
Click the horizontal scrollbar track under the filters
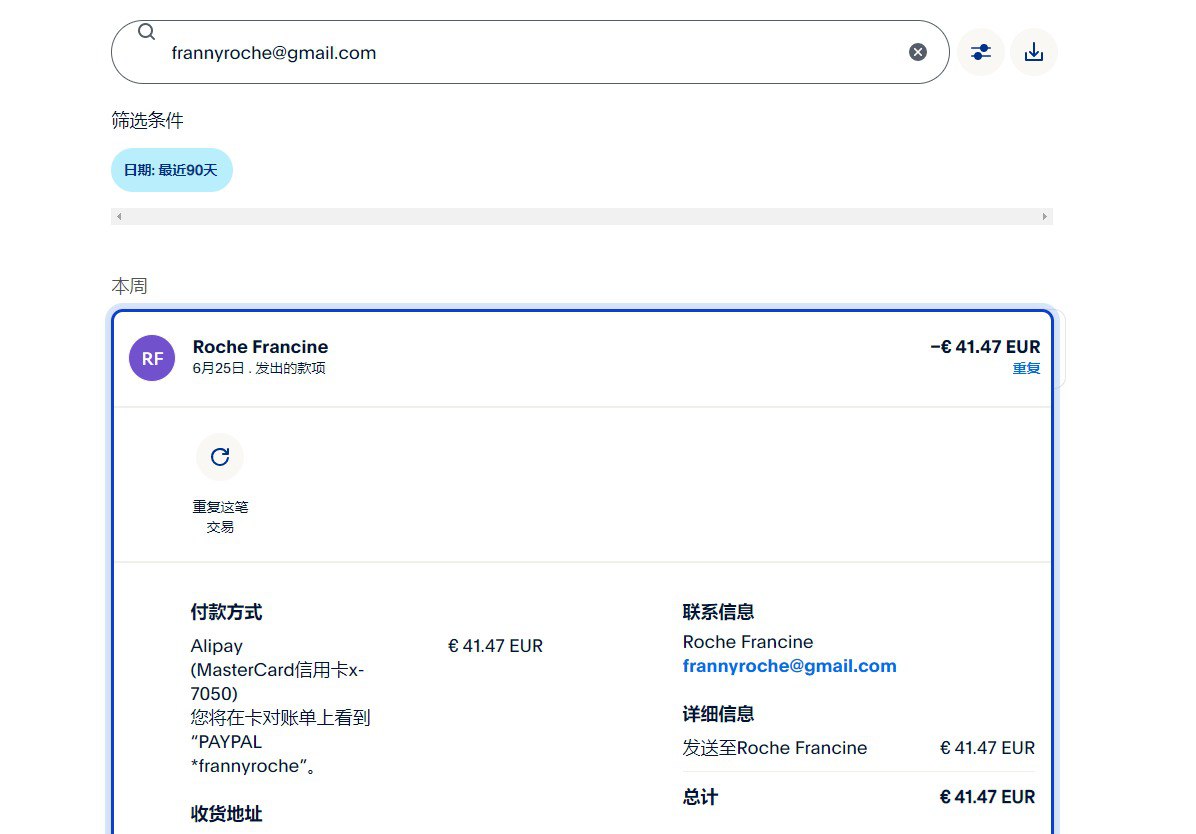[x=580, y=216]
